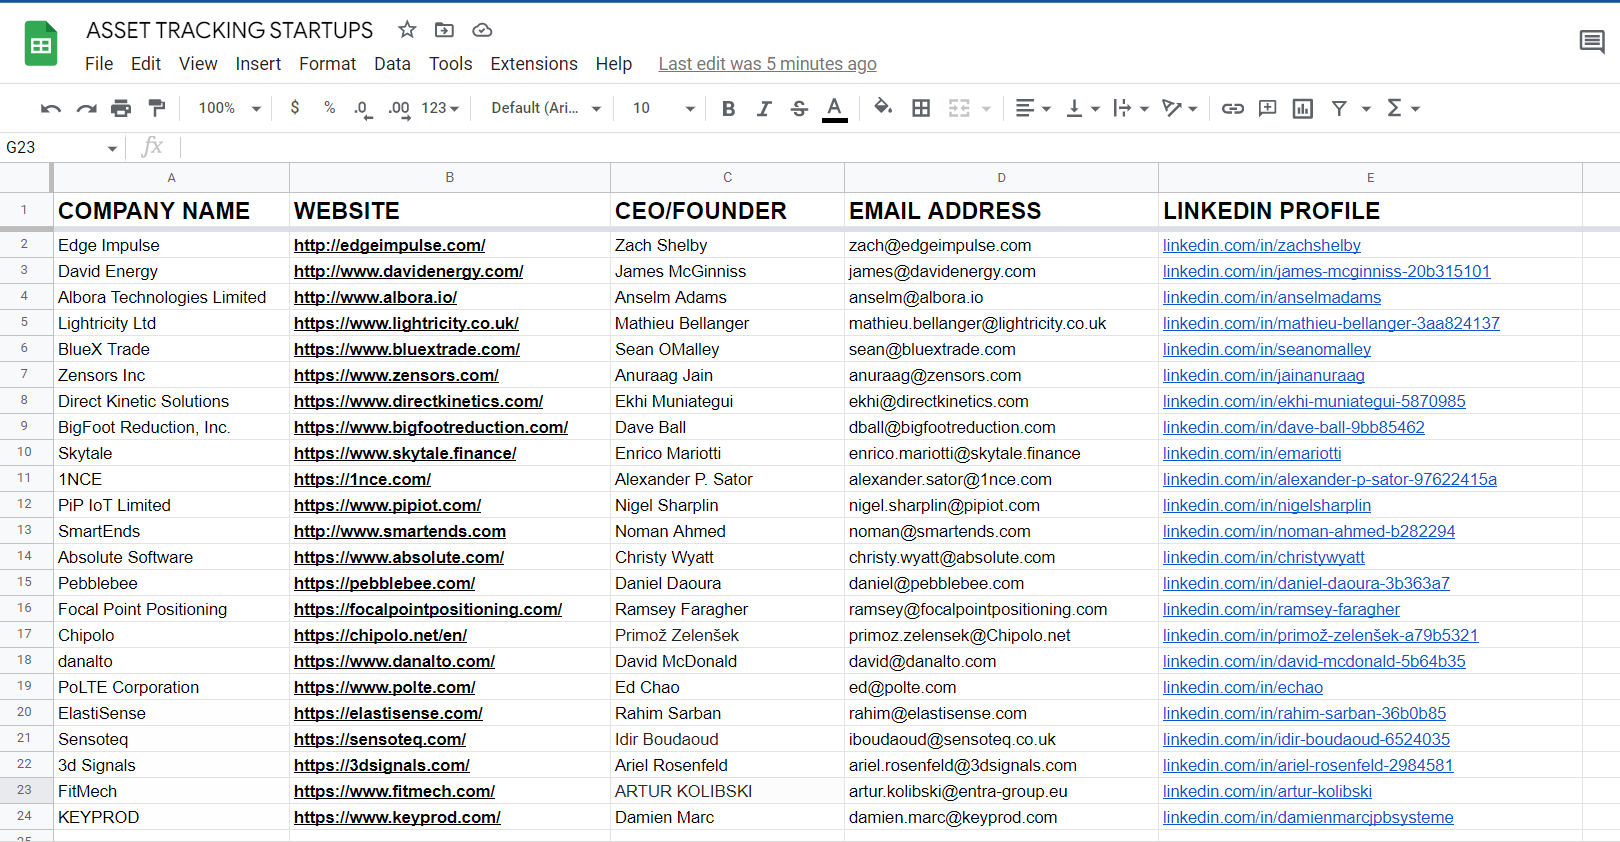
Task: Open the Edit menu
Action: tap(146, 64)
